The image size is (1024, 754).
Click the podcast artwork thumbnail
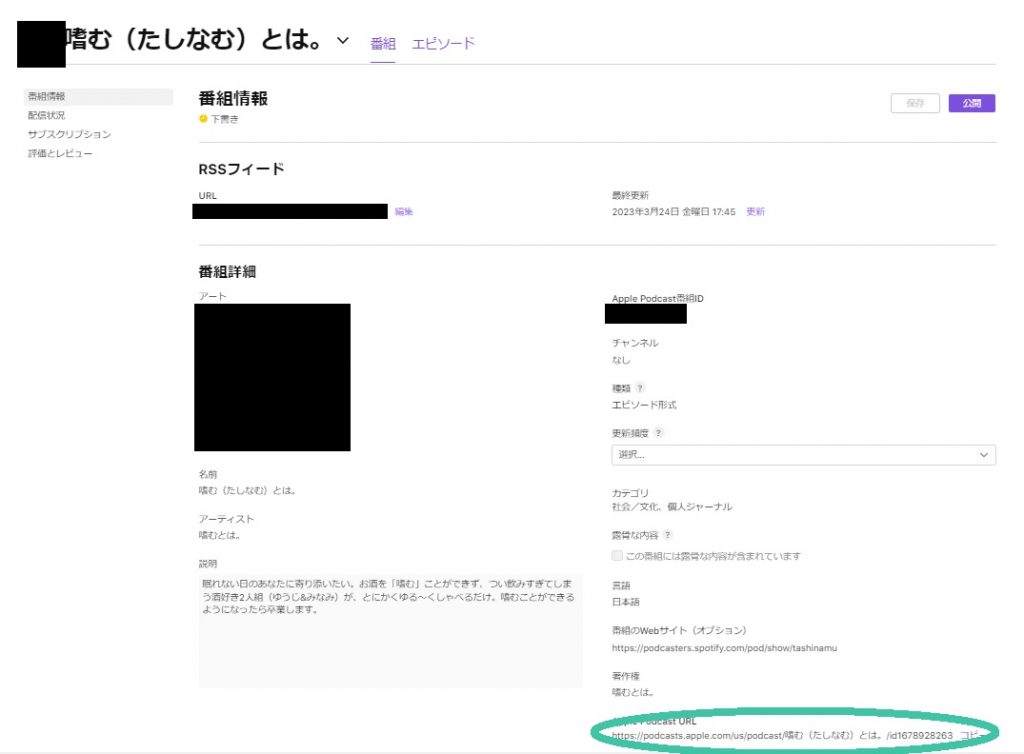click(x=272, y=377)
